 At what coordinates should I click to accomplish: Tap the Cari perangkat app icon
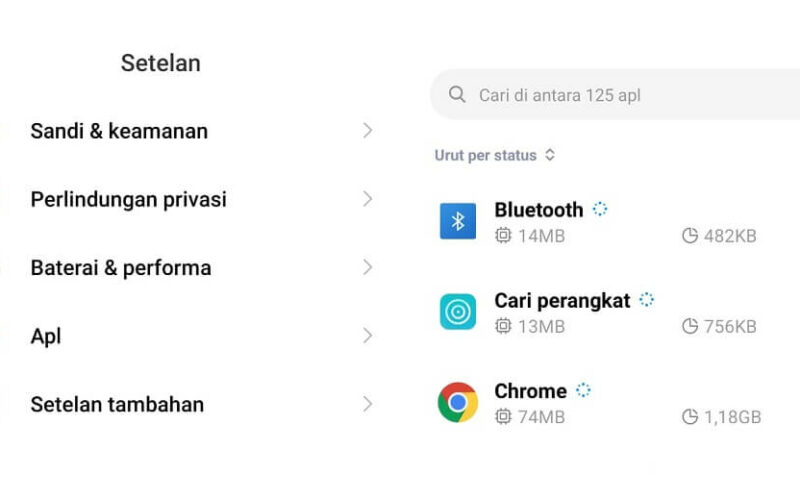click(458, 311)
